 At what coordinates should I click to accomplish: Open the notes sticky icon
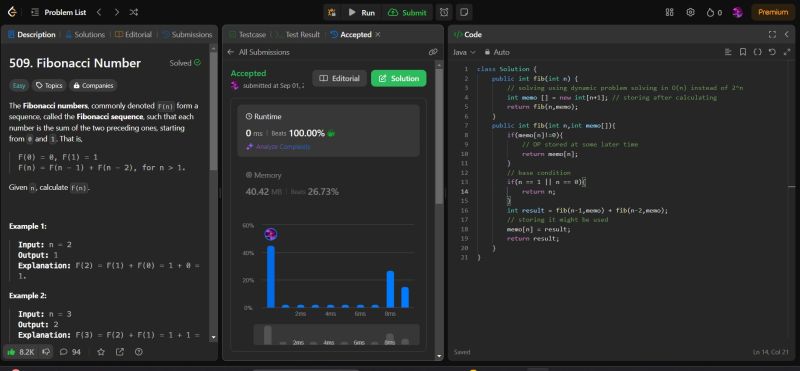point(464,12)
